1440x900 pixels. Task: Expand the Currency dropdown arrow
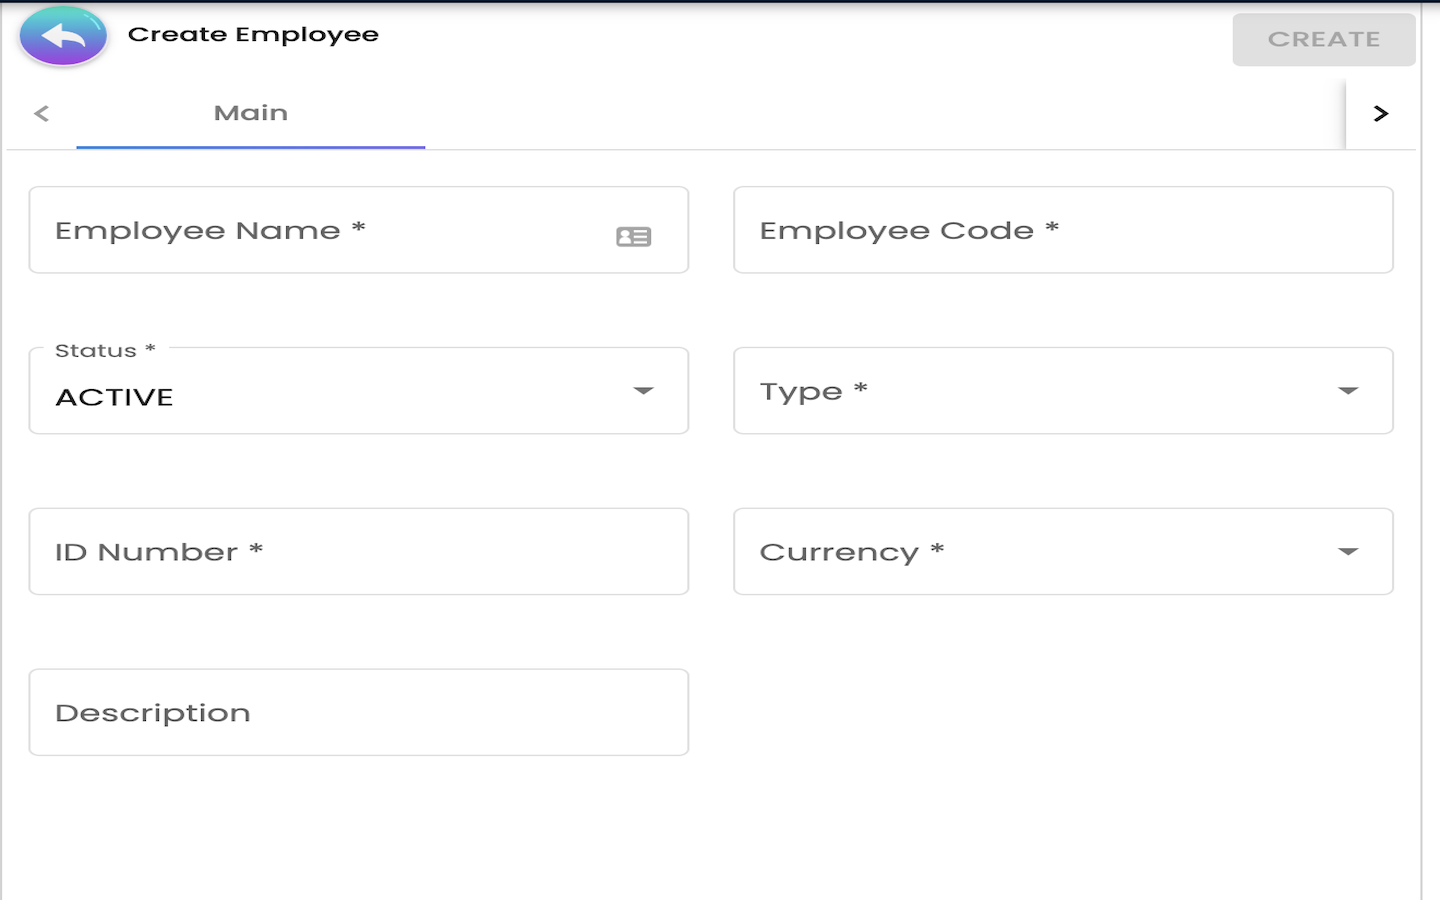click(x=1347, y=552)
